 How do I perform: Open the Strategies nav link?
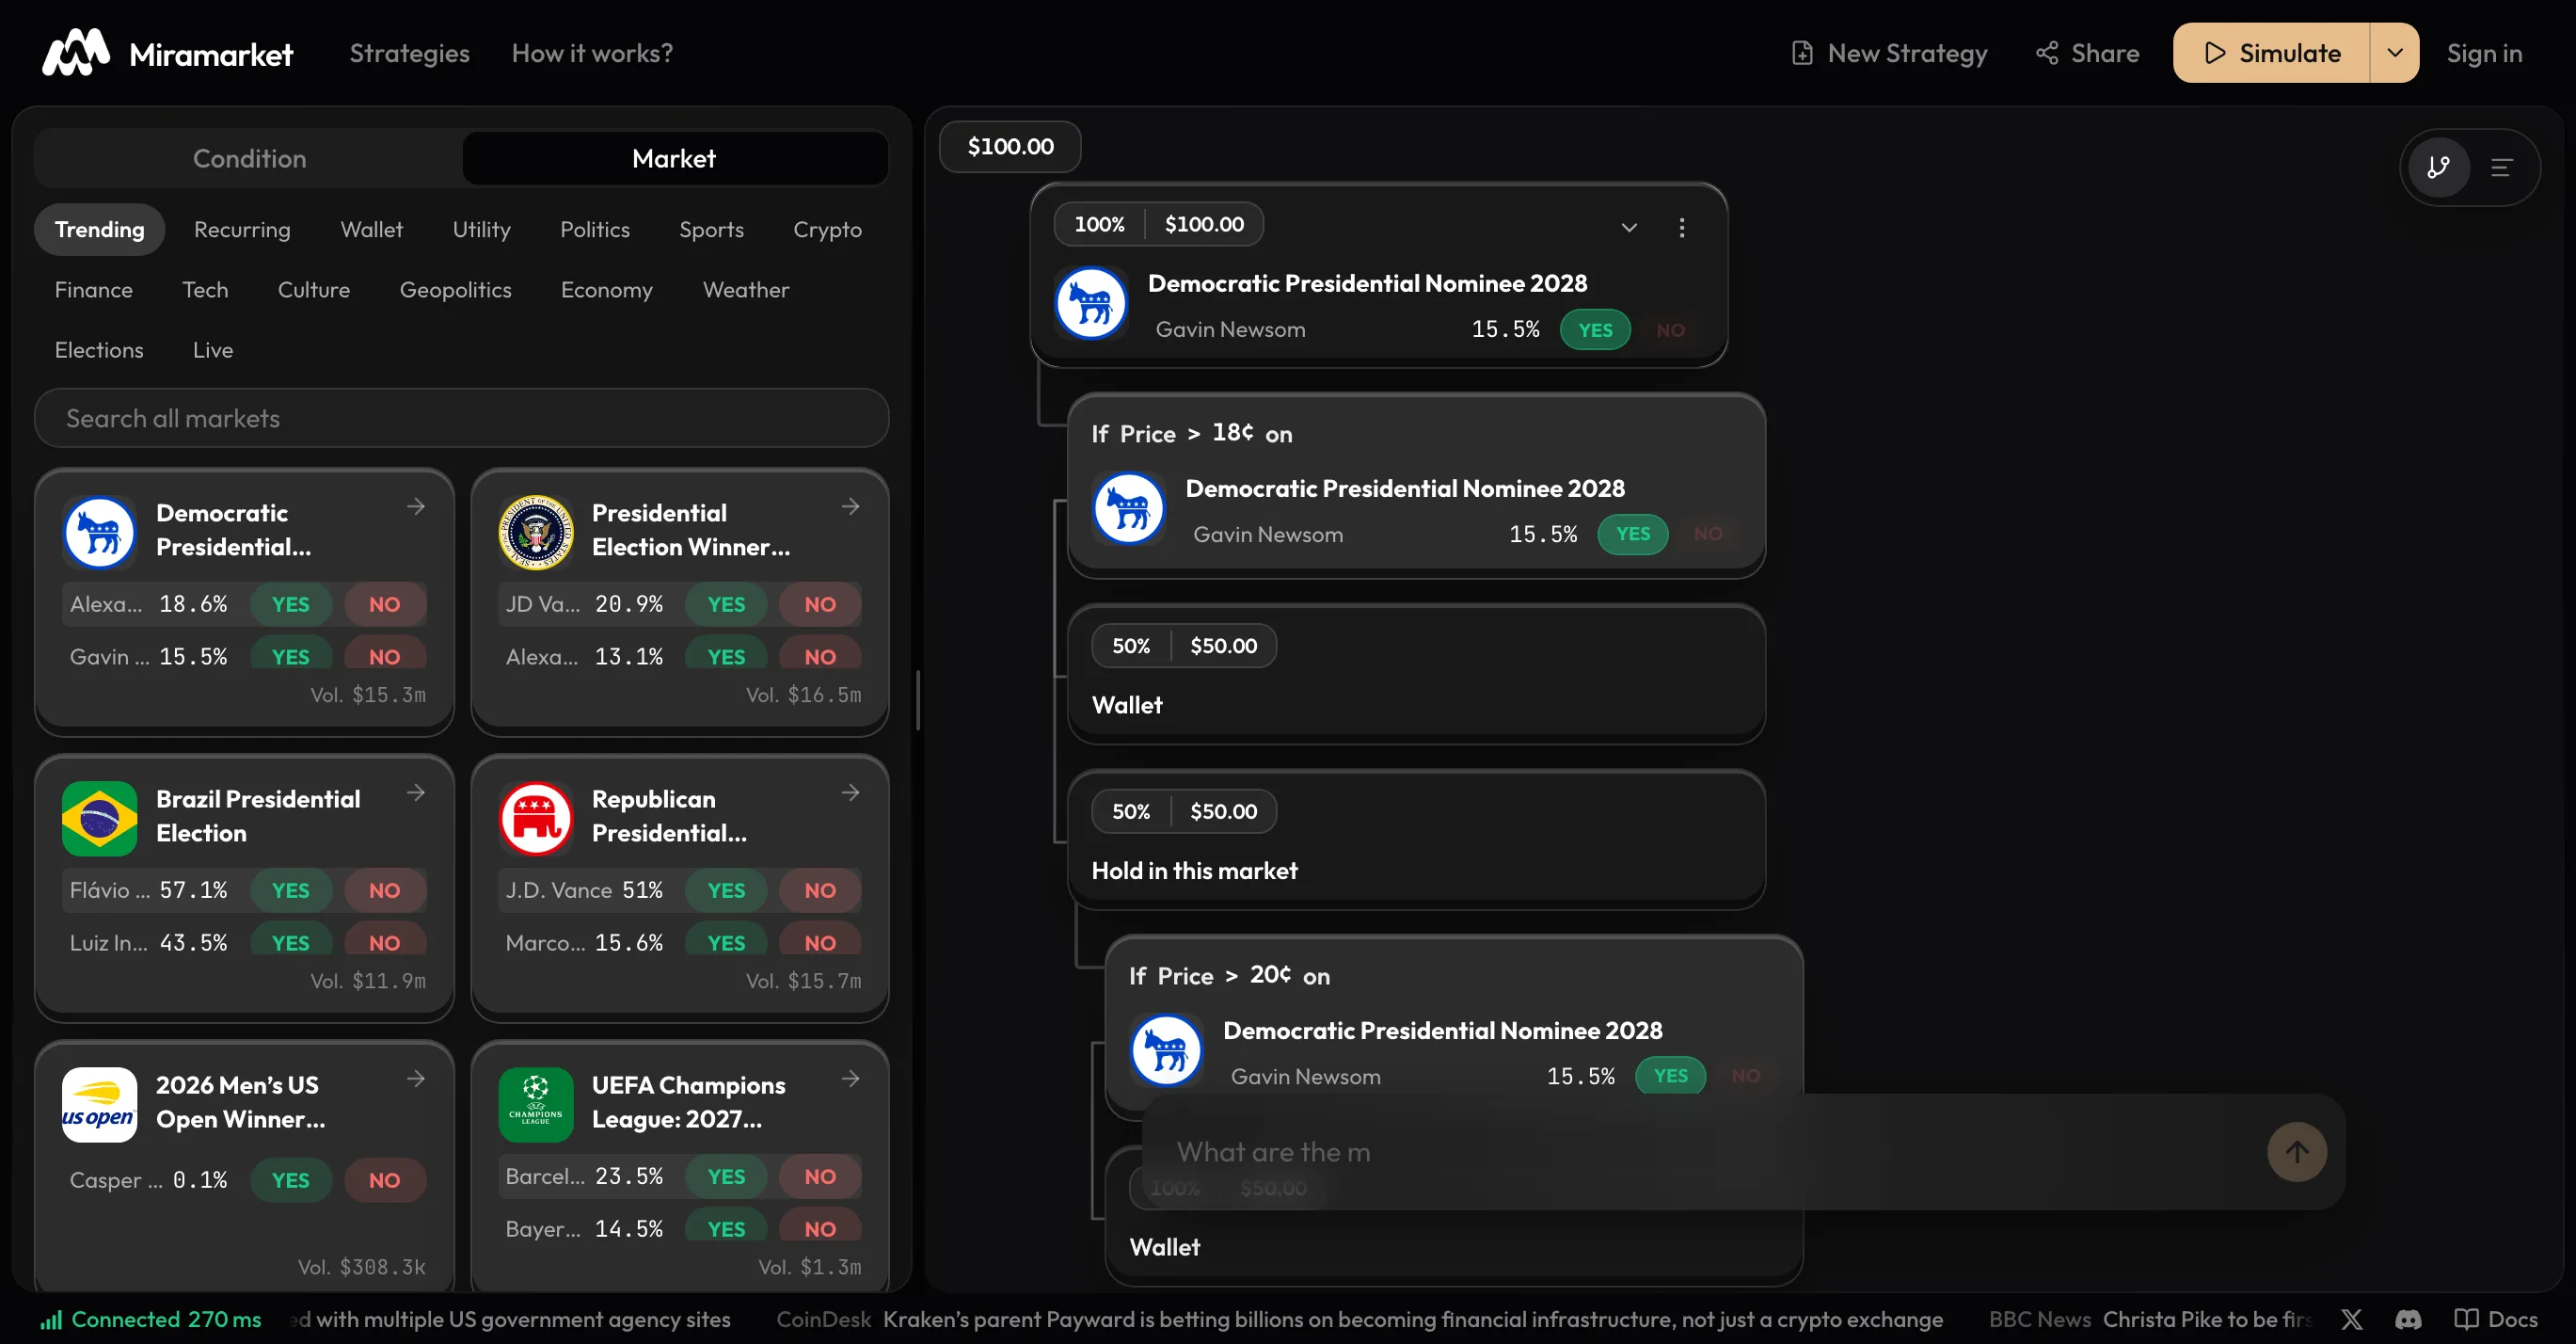(409, 53)
